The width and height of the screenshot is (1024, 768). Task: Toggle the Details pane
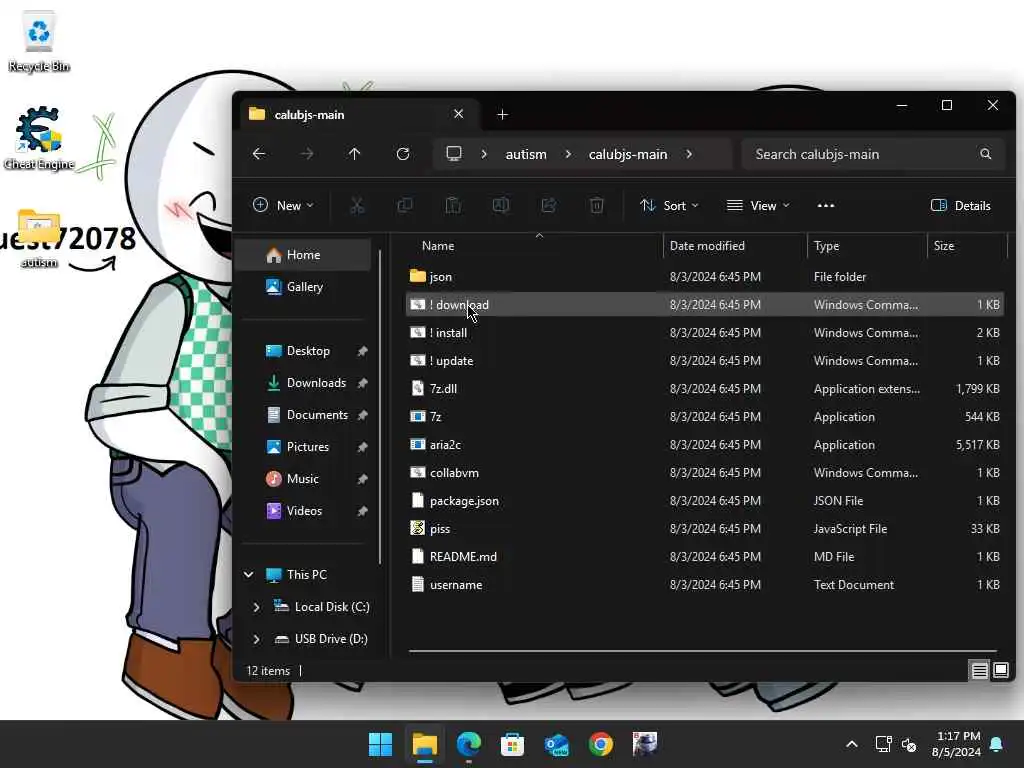coord(960,206)
